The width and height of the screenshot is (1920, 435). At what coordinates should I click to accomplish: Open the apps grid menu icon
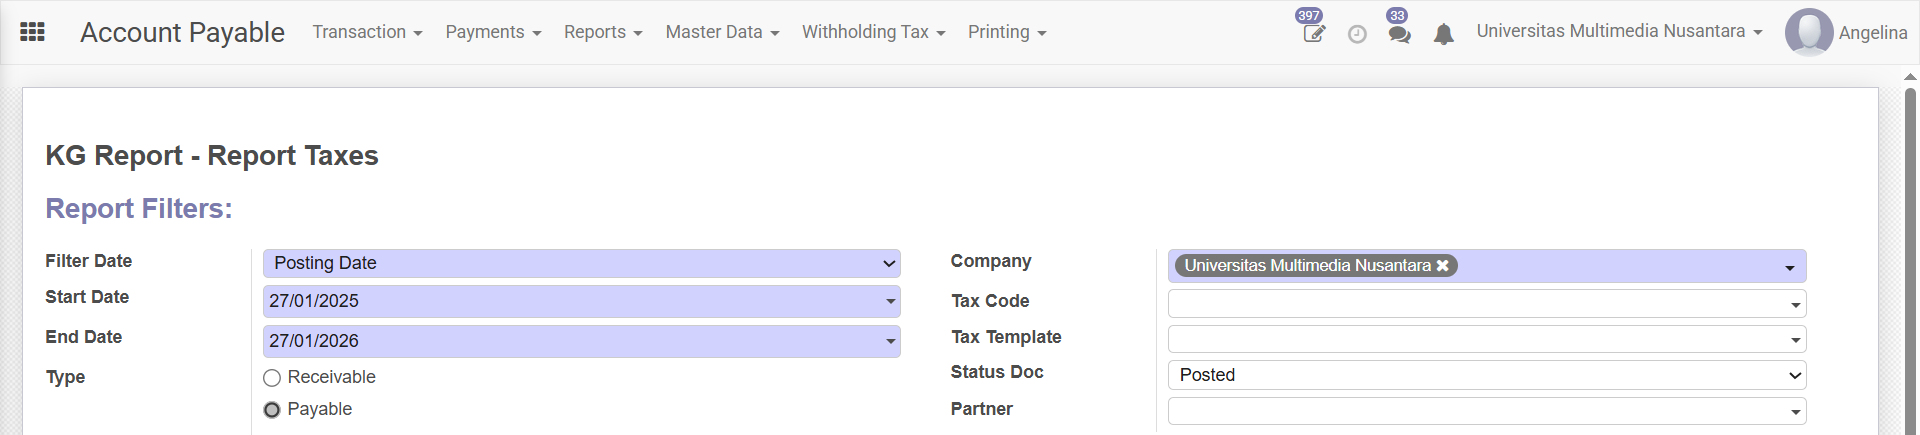32,32
